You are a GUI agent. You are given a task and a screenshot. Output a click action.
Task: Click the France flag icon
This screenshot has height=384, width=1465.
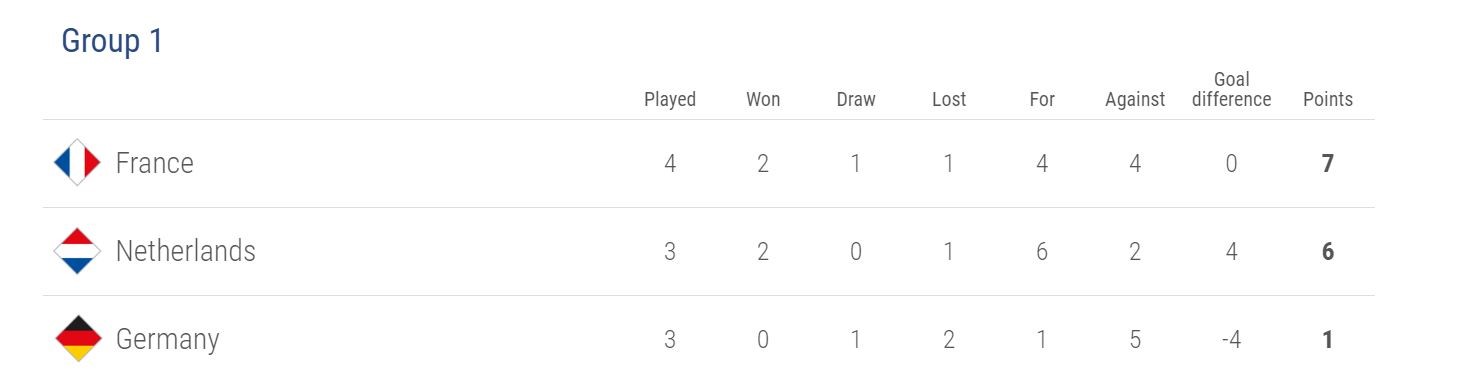(77, 163)
